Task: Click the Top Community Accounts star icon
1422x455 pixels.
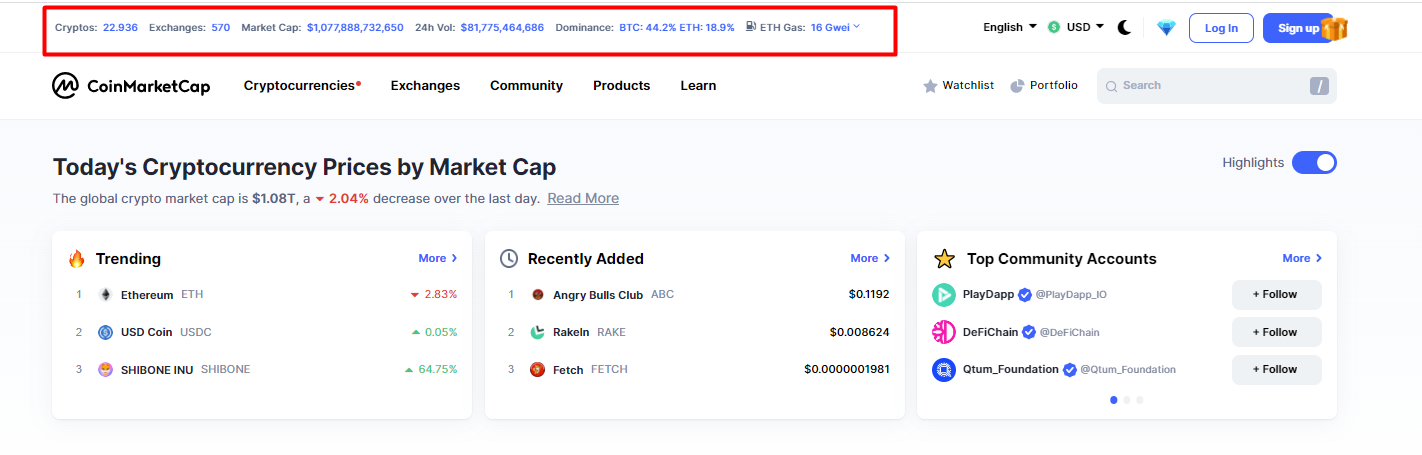Action: [x=944, y=259]
